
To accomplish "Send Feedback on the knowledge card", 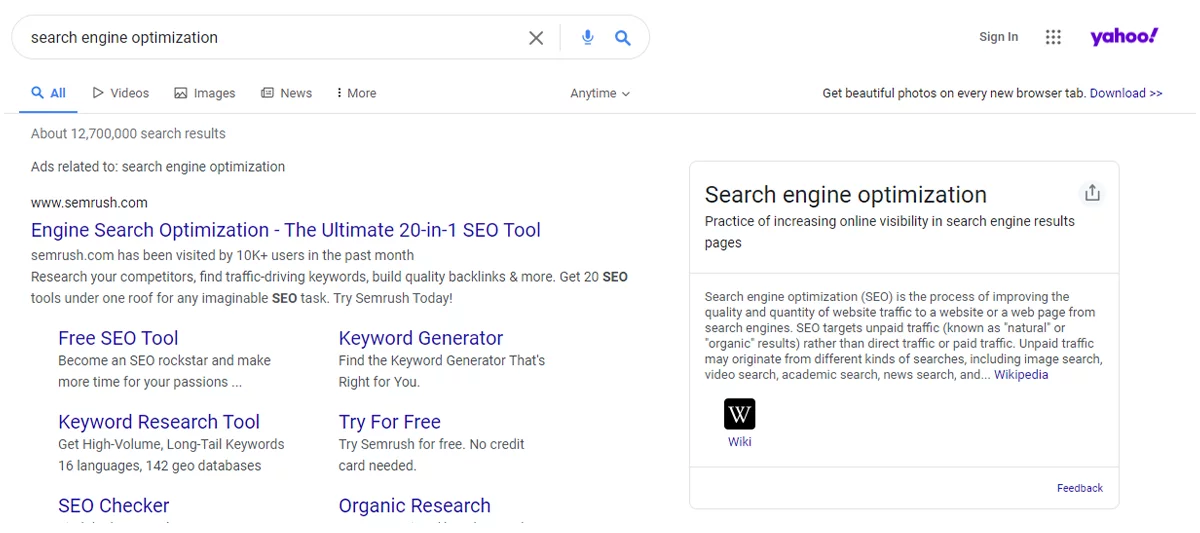I will pyautogui.click(x=1080, y=488).
